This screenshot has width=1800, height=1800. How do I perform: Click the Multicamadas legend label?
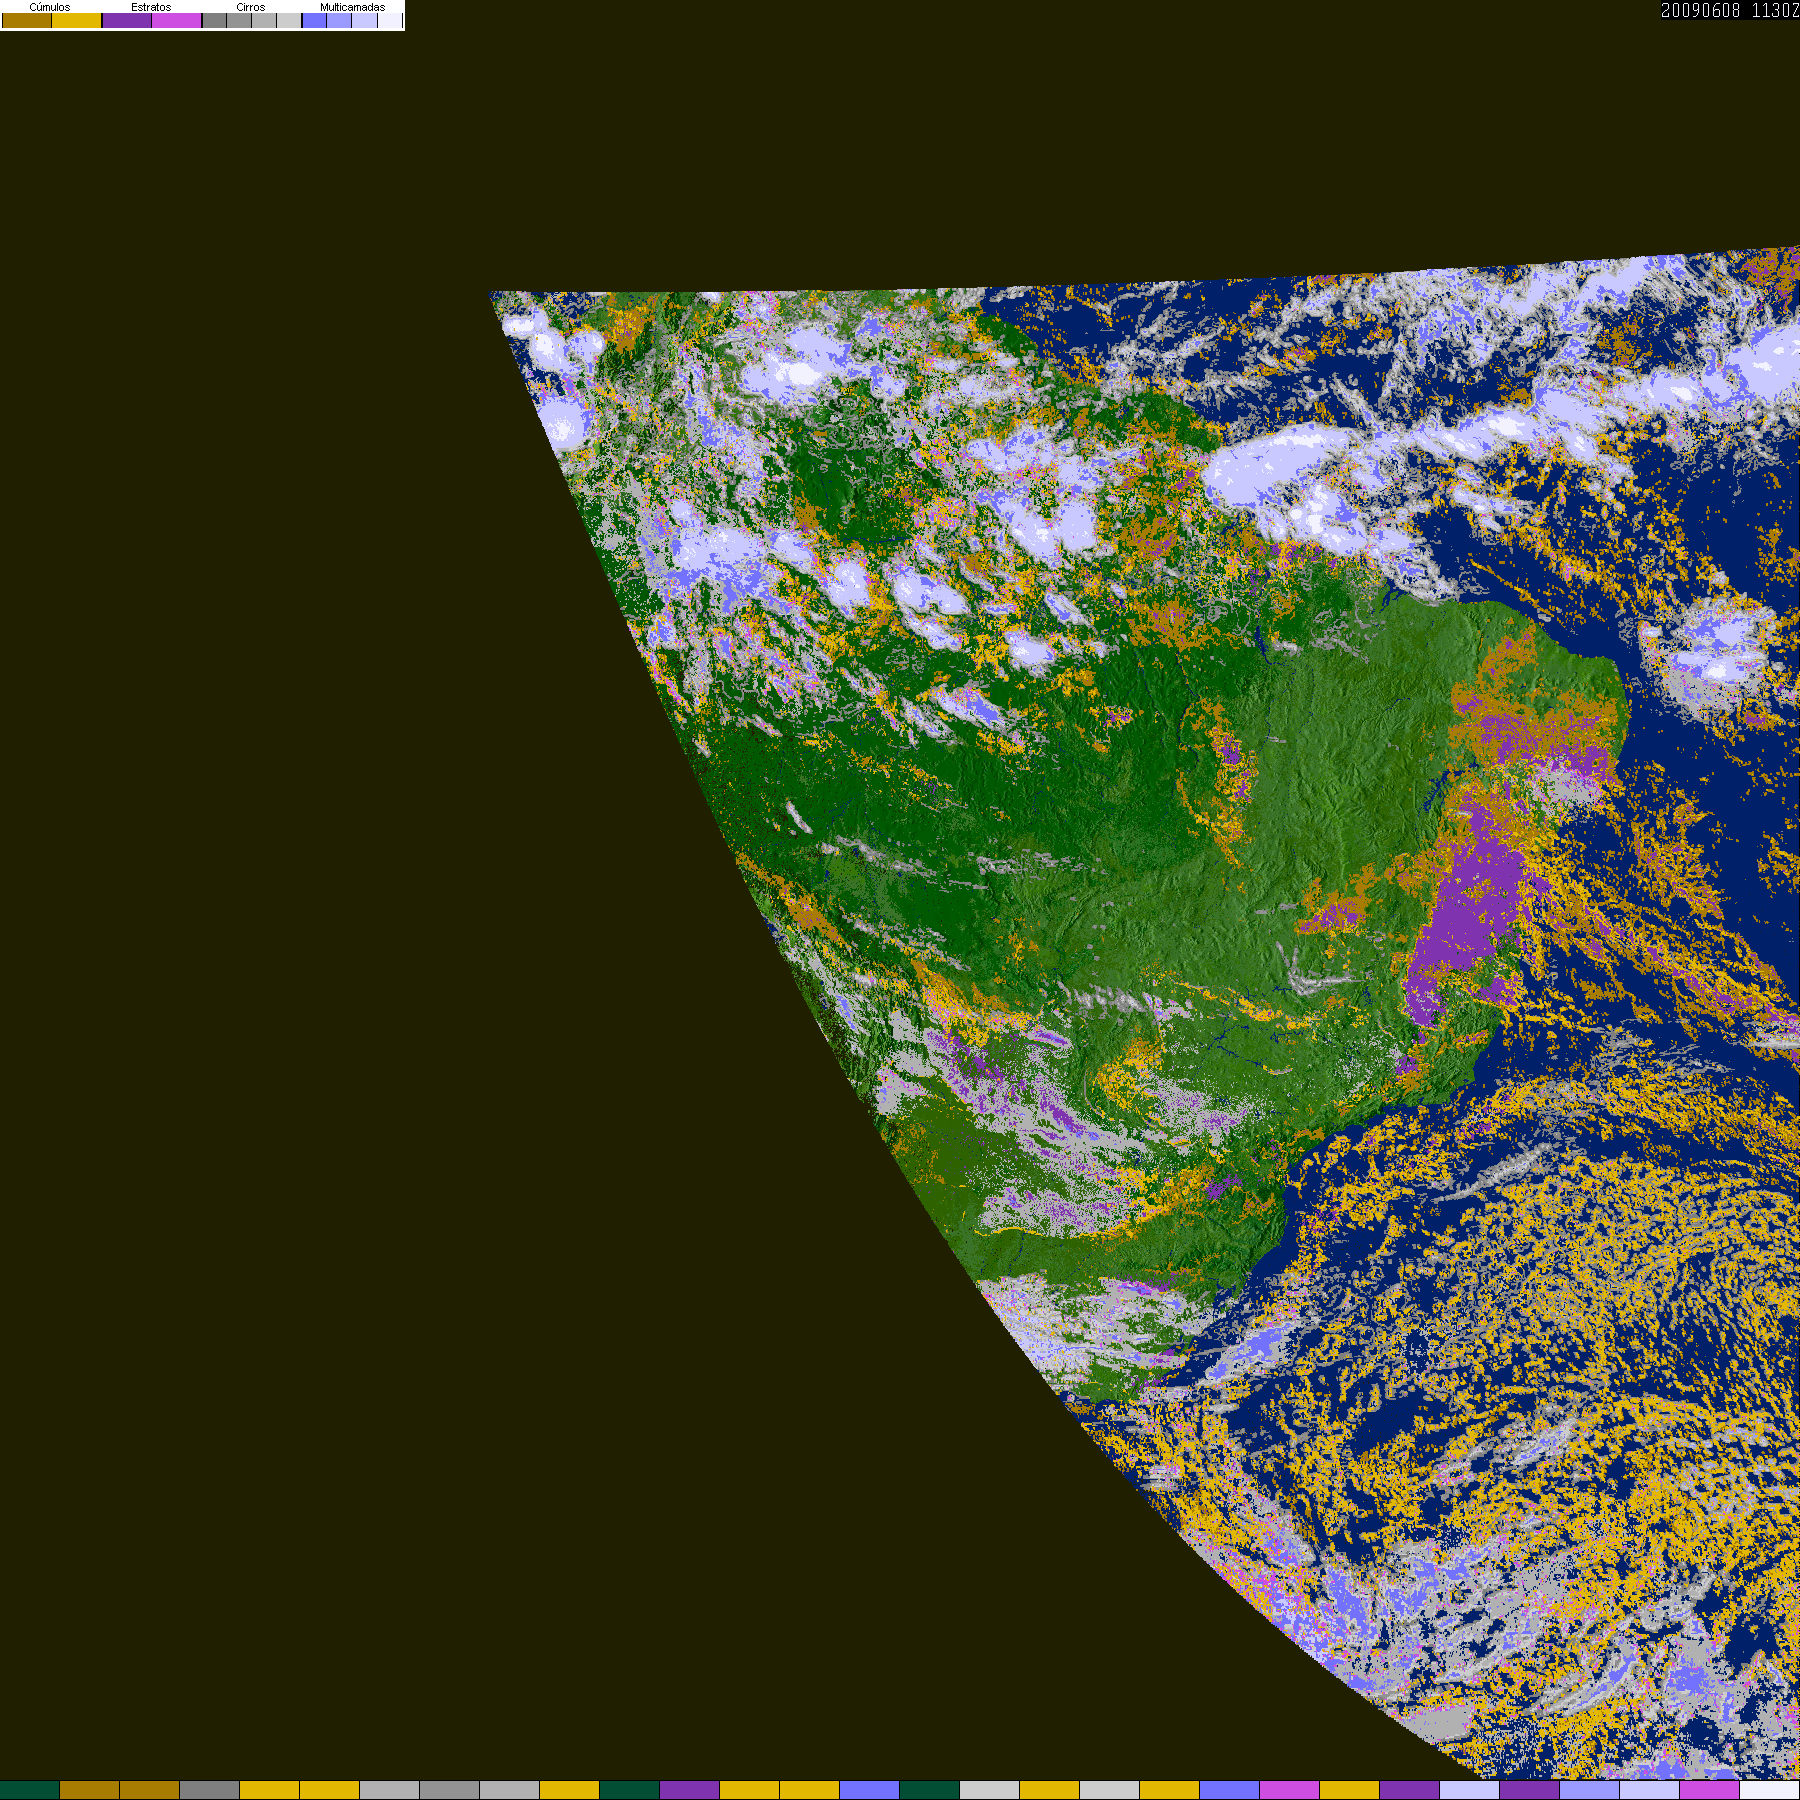[353, 7]
